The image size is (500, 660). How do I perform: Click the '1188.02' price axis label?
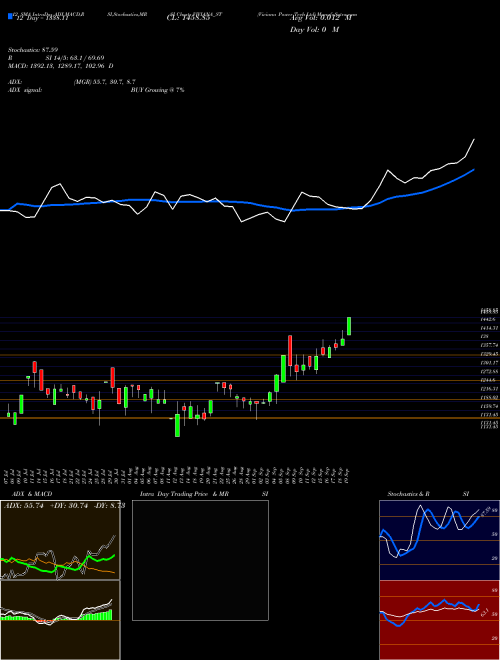click(490, 397)
